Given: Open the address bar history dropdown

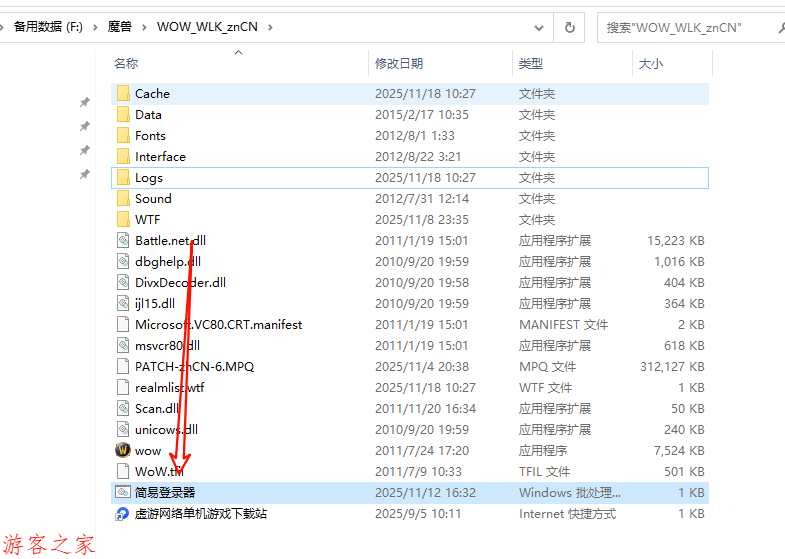Looking at the screenshot, I should [540, 27].
